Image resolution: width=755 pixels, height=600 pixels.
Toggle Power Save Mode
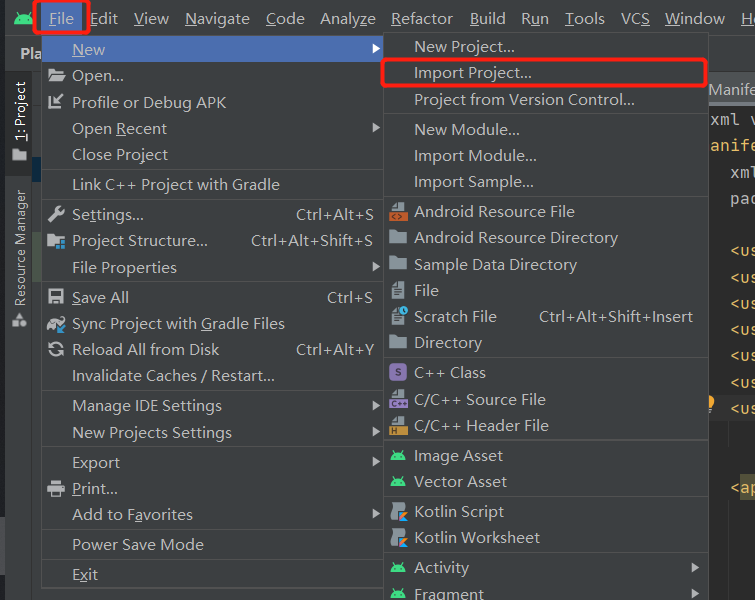pyautogui.click(x=212, y=545)
